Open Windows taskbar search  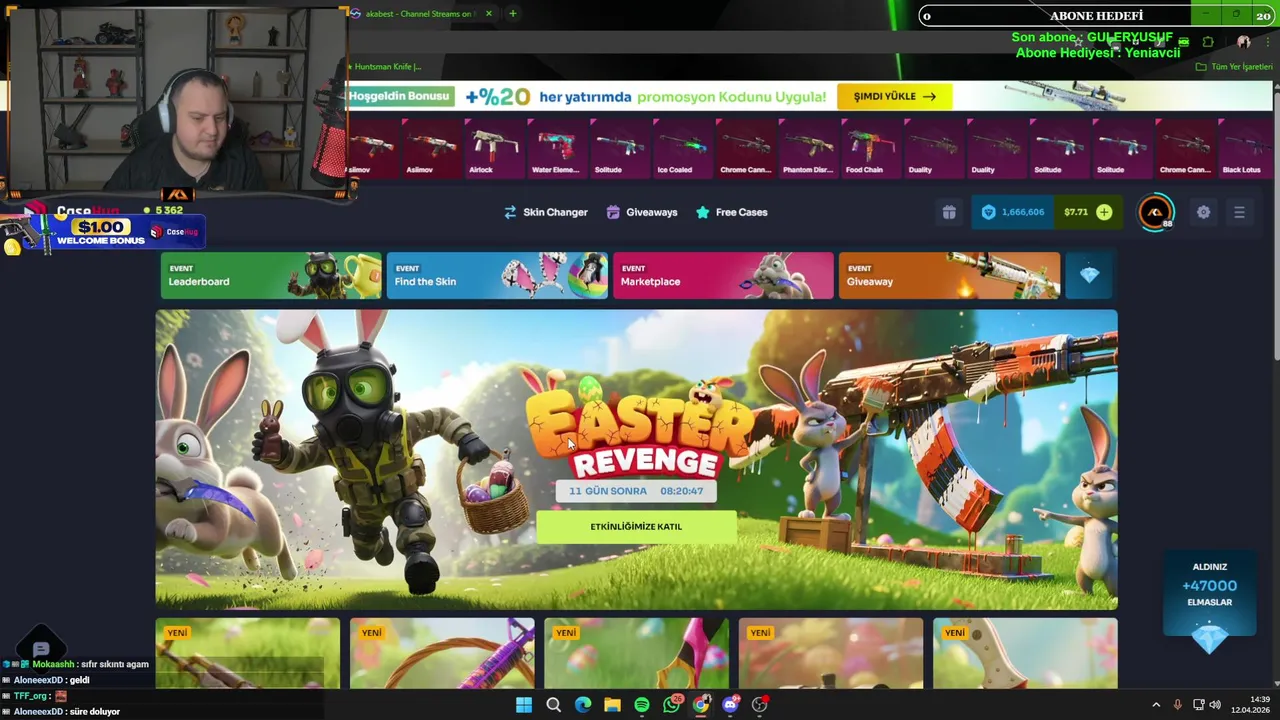point(553,705)
